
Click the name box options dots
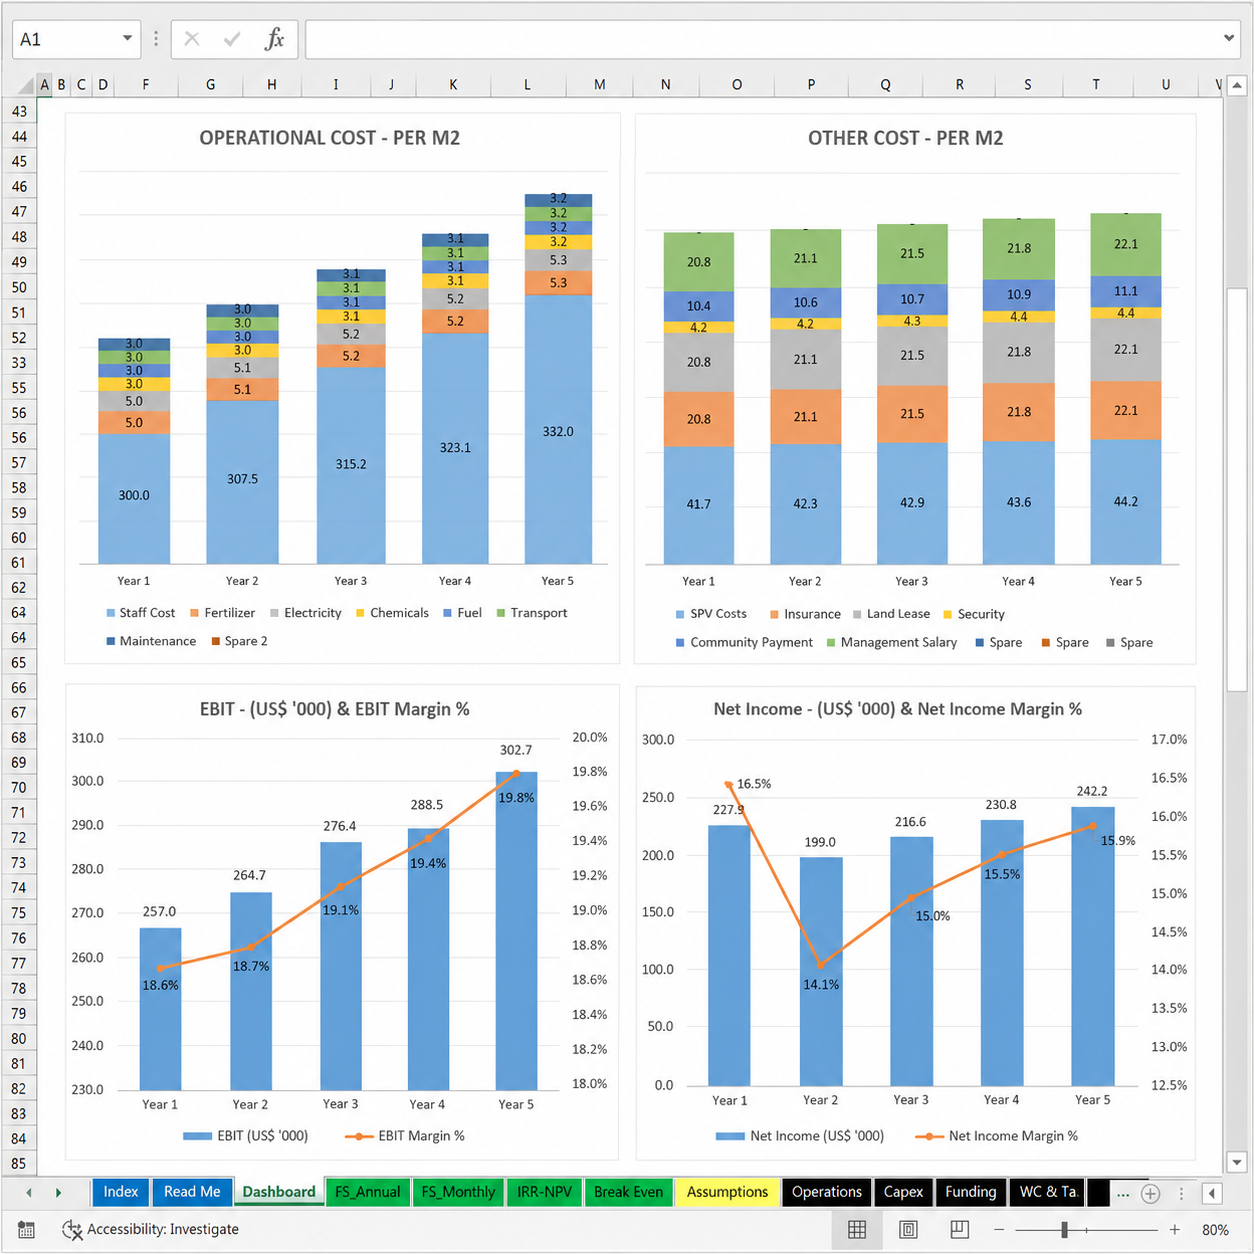(156, 39)
